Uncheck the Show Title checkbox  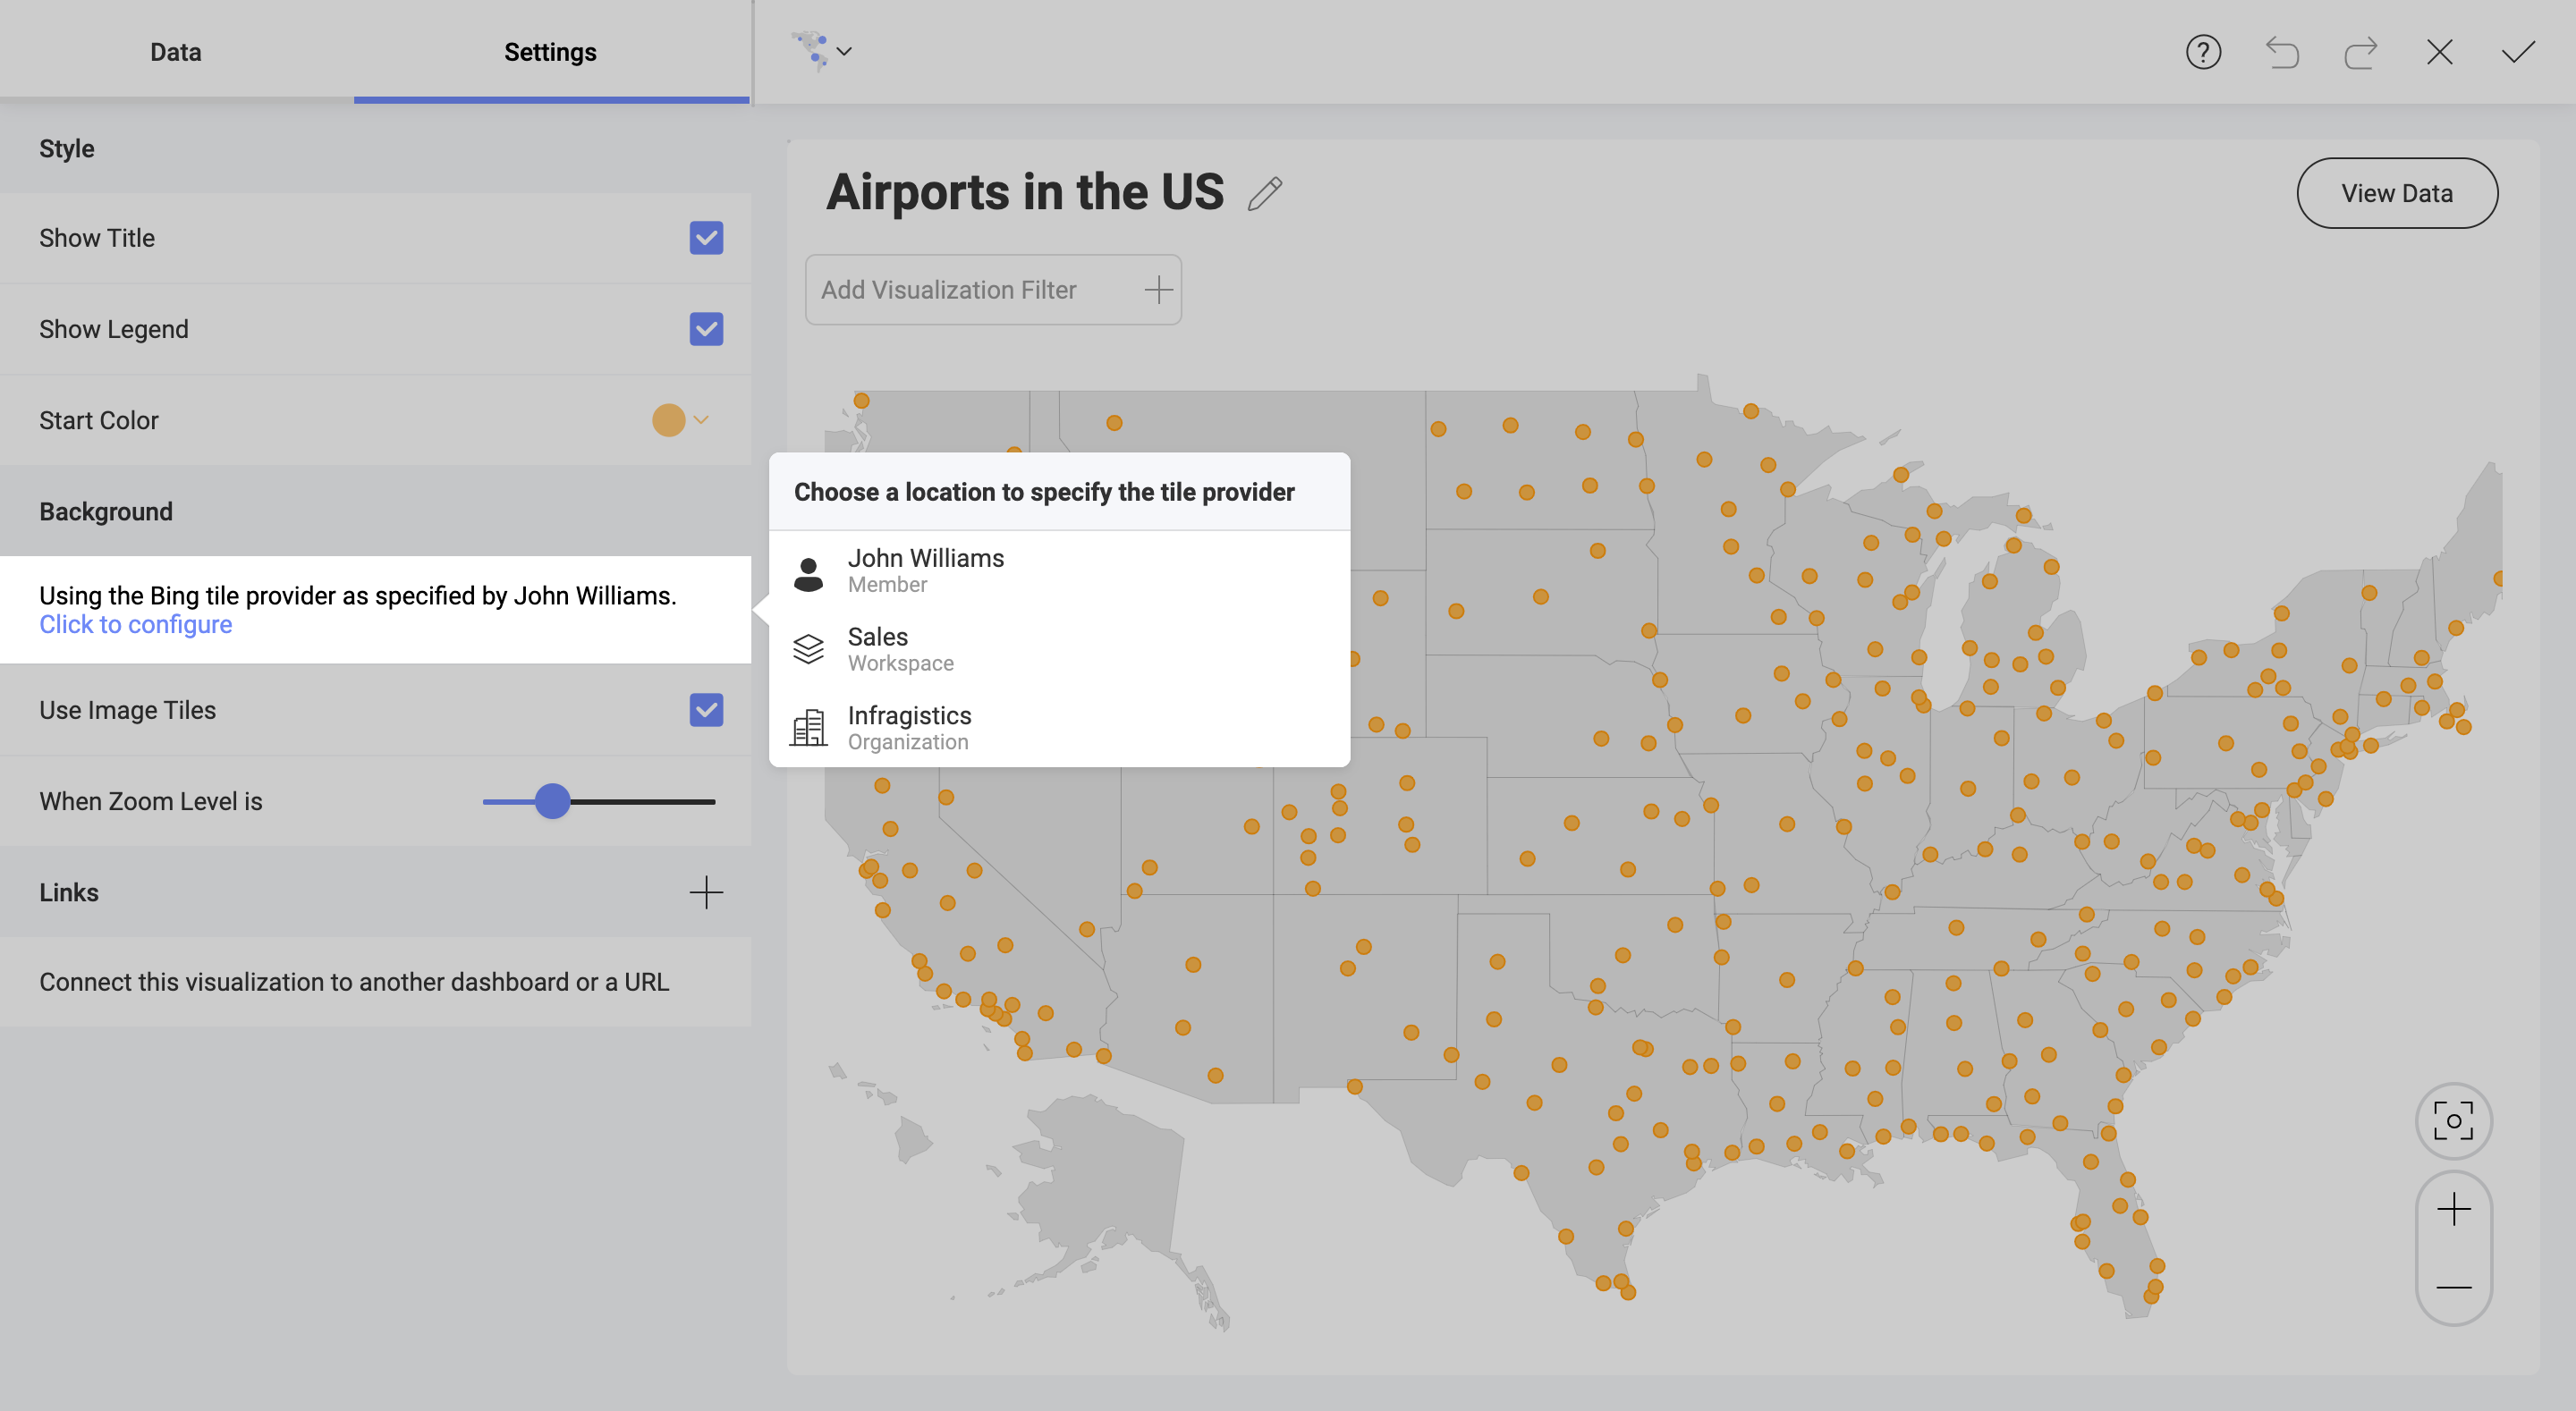[706, 238]
